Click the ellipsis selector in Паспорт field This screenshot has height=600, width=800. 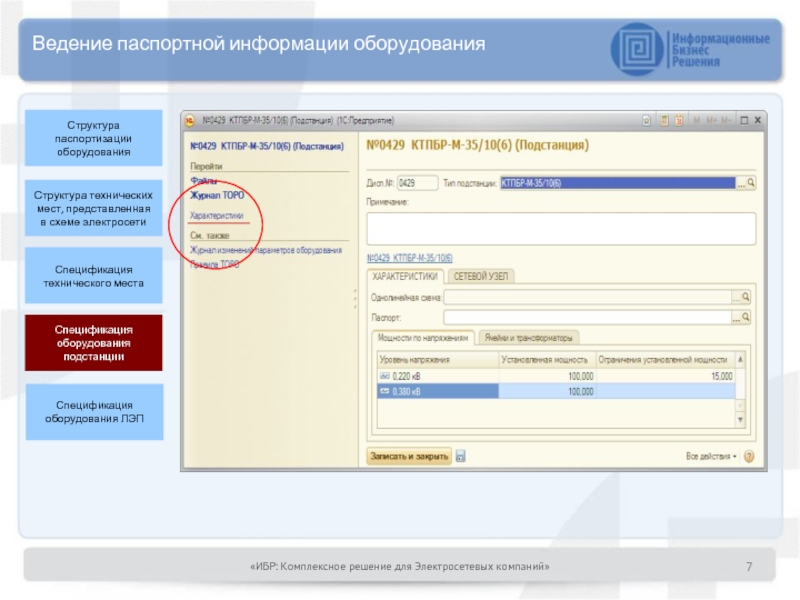[x=735, y=317]
